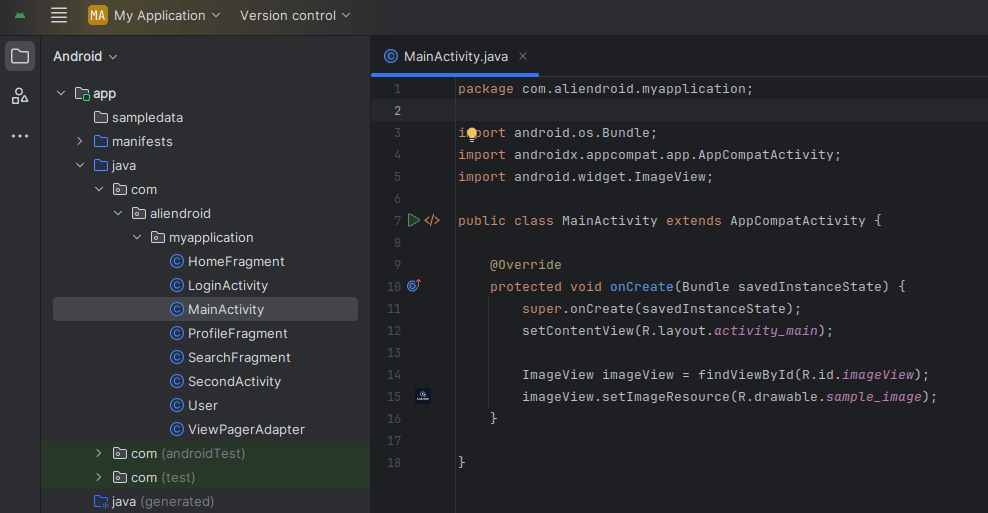Expand the manifests folder

[x=80, y=141]
